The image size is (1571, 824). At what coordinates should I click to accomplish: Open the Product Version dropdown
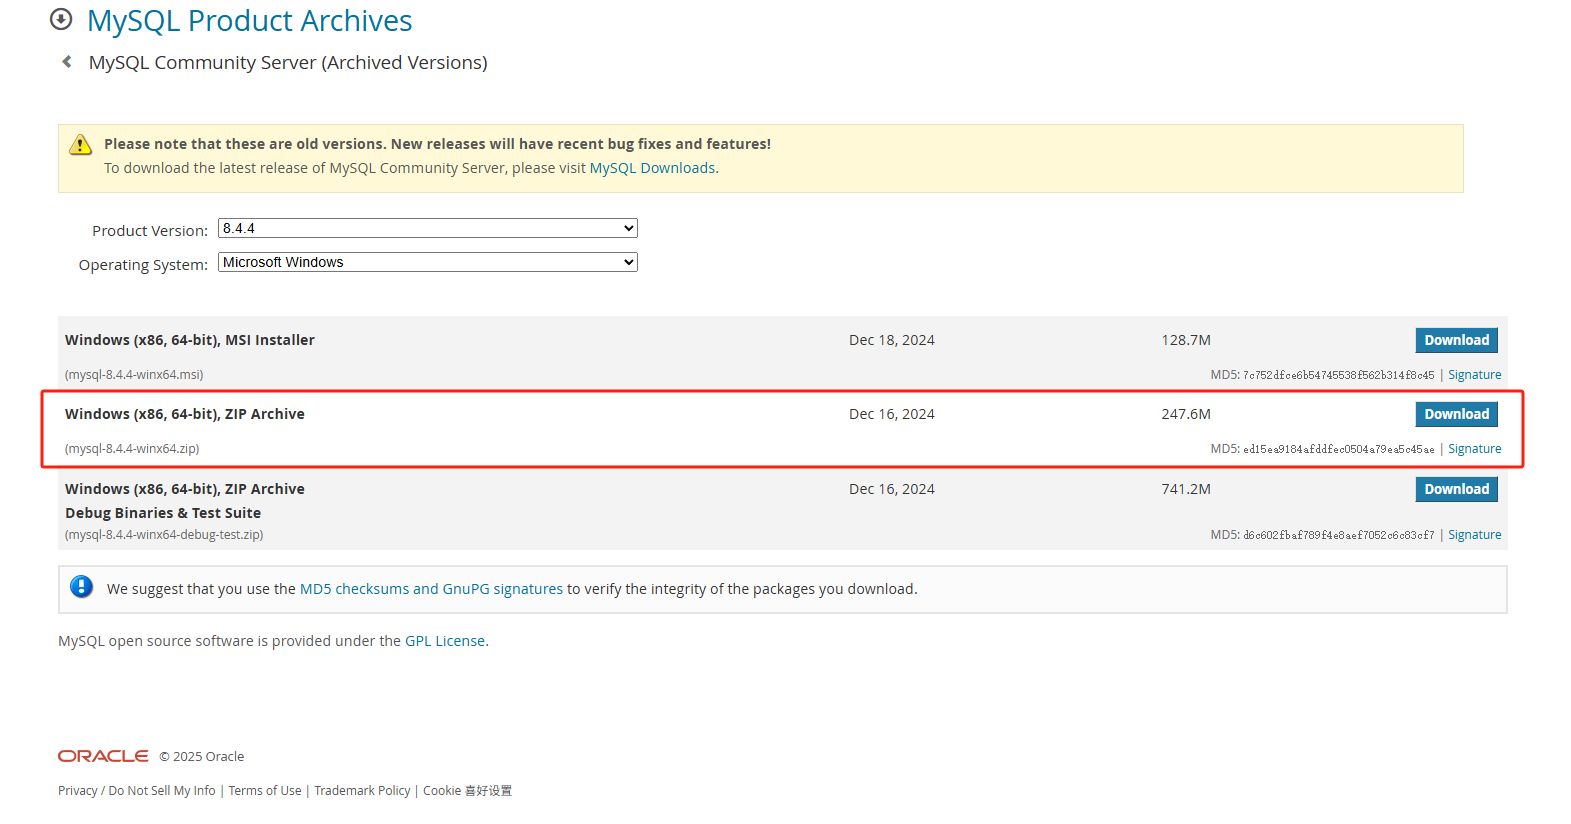(428, 228)
